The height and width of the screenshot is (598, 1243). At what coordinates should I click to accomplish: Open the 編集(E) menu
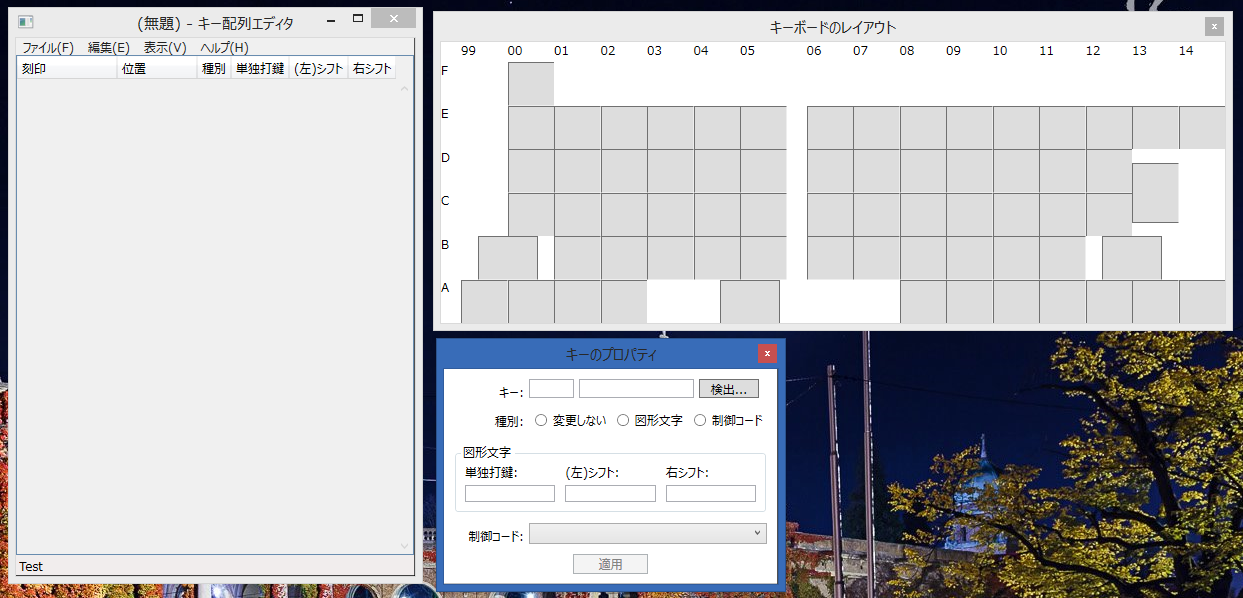point(109,48)
